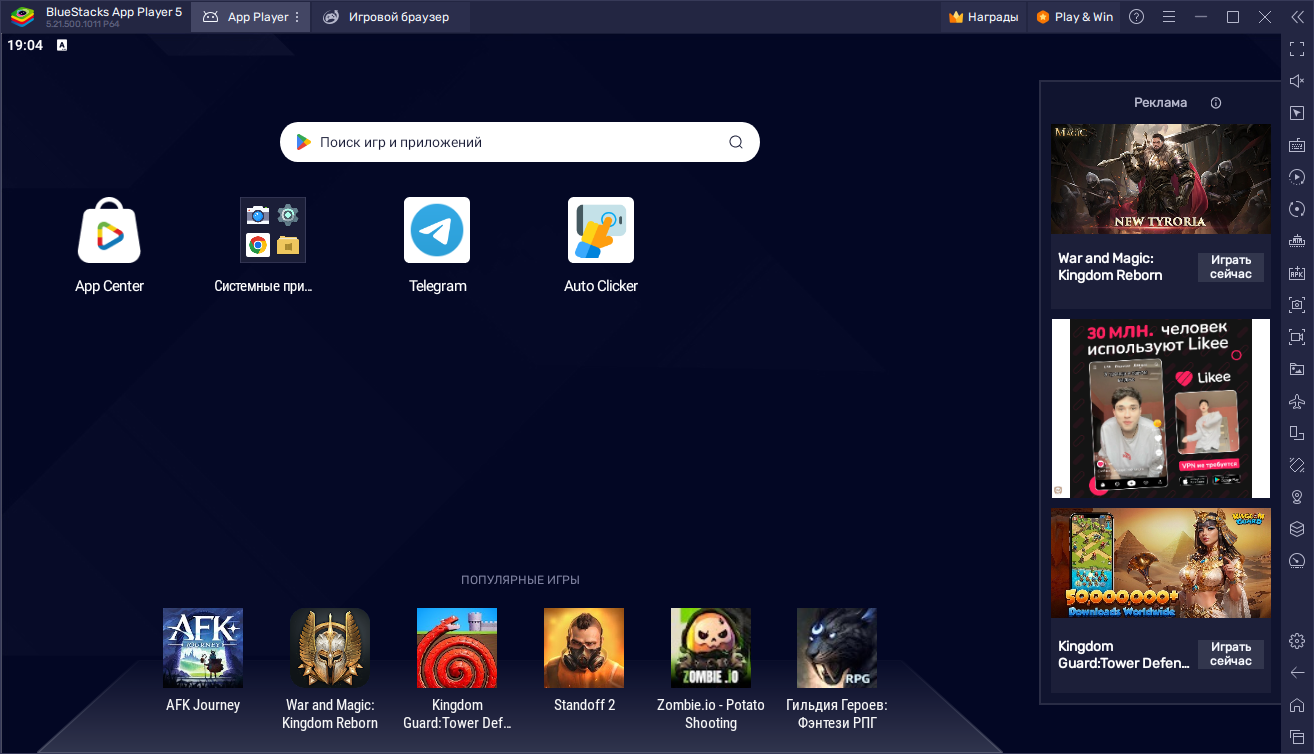Open Гильдия Героев: Фэнтези РПГ game
1314x754 pixels.
pos(837,648)
